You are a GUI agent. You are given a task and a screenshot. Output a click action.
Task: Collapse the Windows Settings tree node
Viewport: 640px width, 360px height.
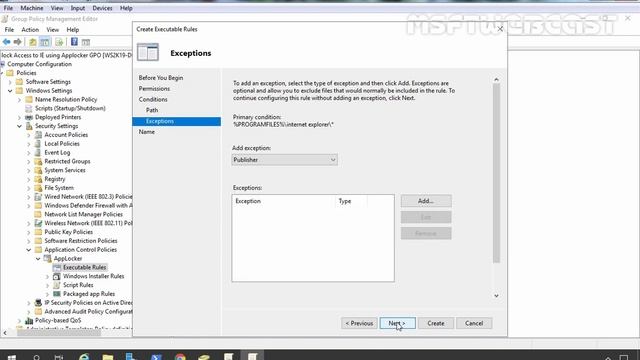10,91
